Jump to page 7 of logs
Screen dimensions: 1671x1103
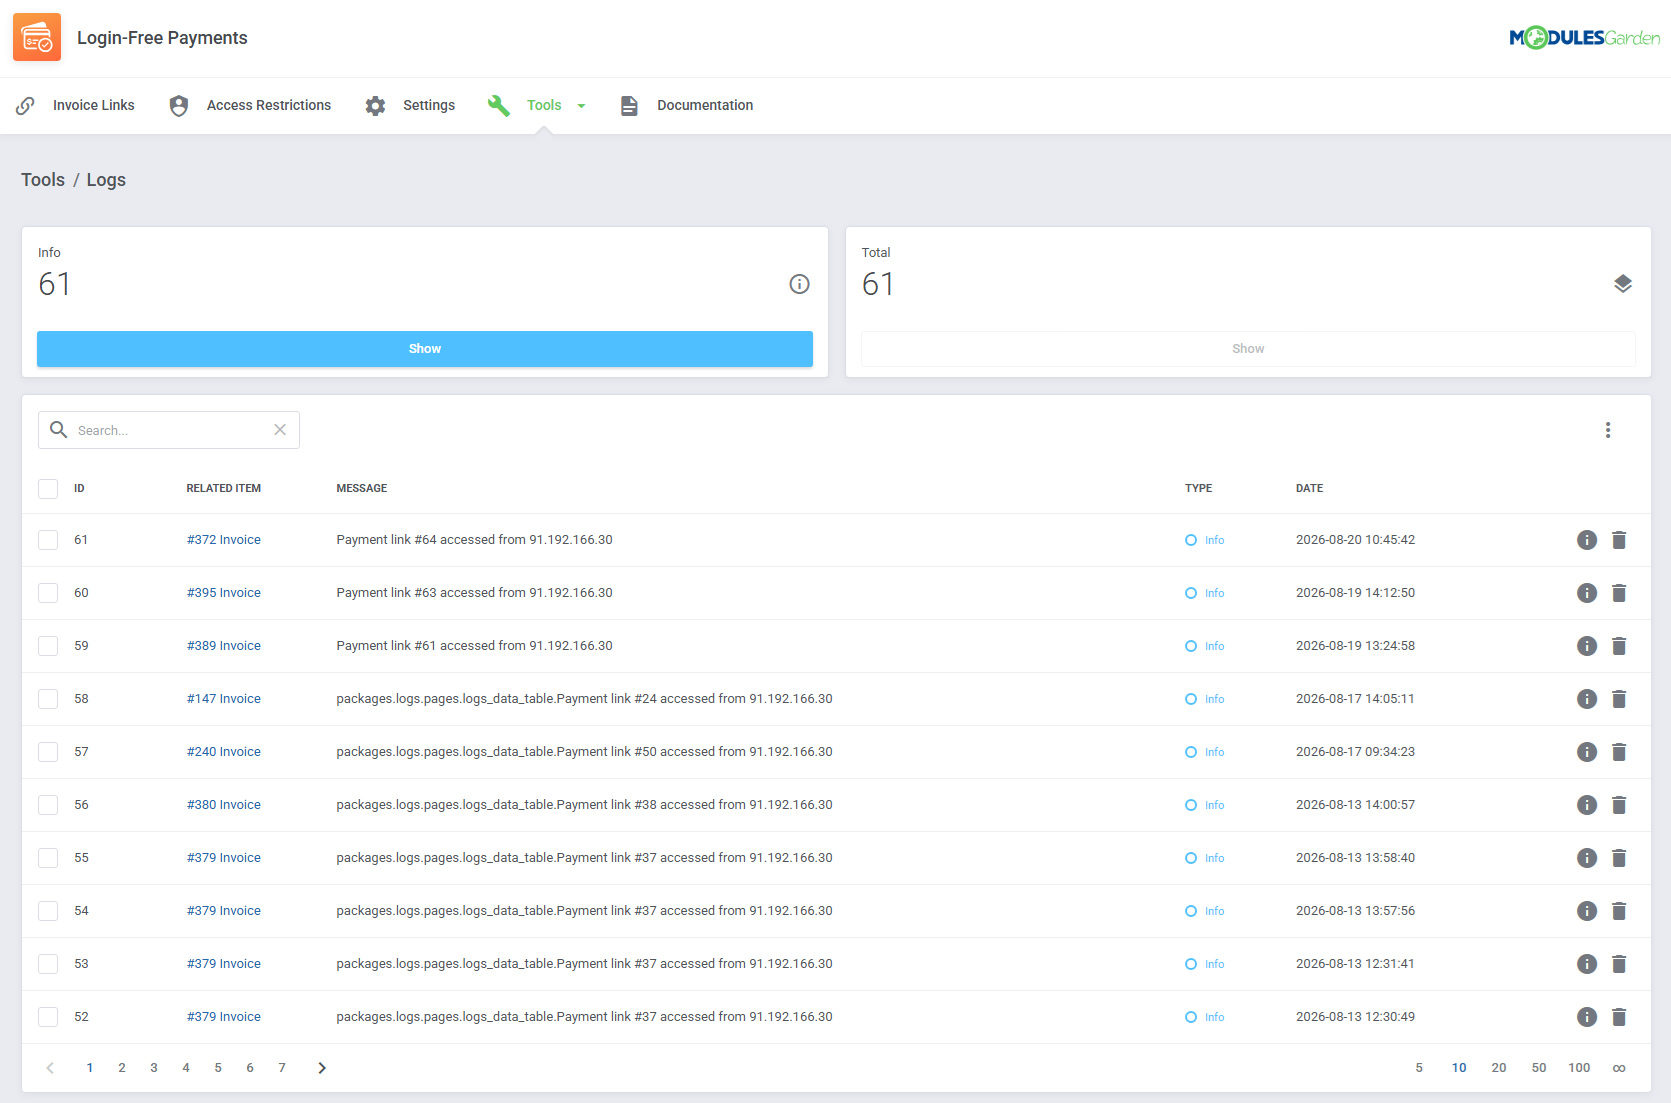pos(282,1068)
